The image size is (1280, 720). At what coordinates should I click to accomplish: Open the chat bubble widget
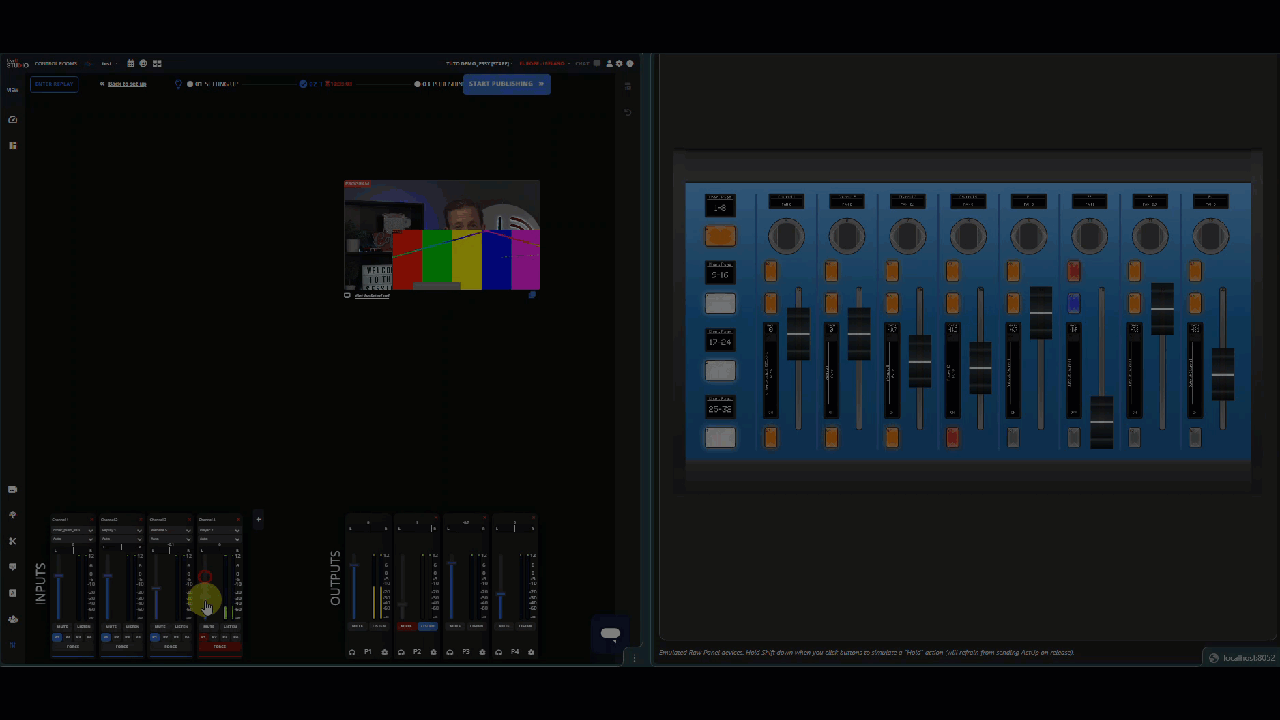pos(610,634)
